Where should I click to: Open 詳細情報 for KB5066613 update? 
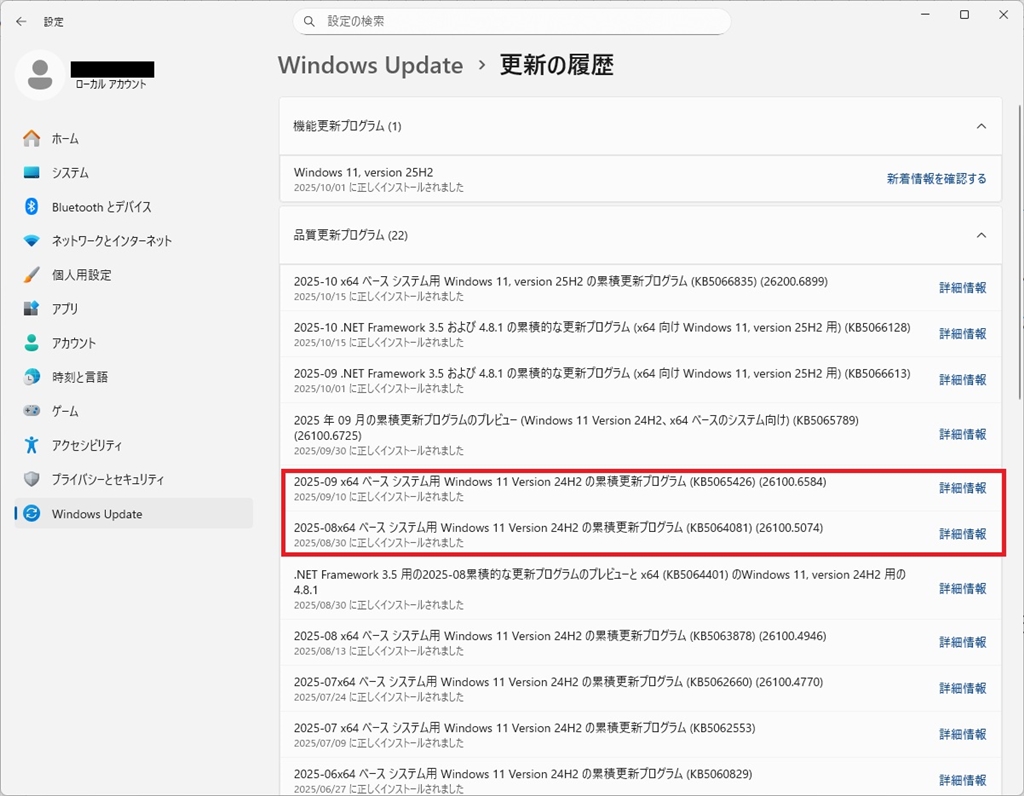point(963,379)
